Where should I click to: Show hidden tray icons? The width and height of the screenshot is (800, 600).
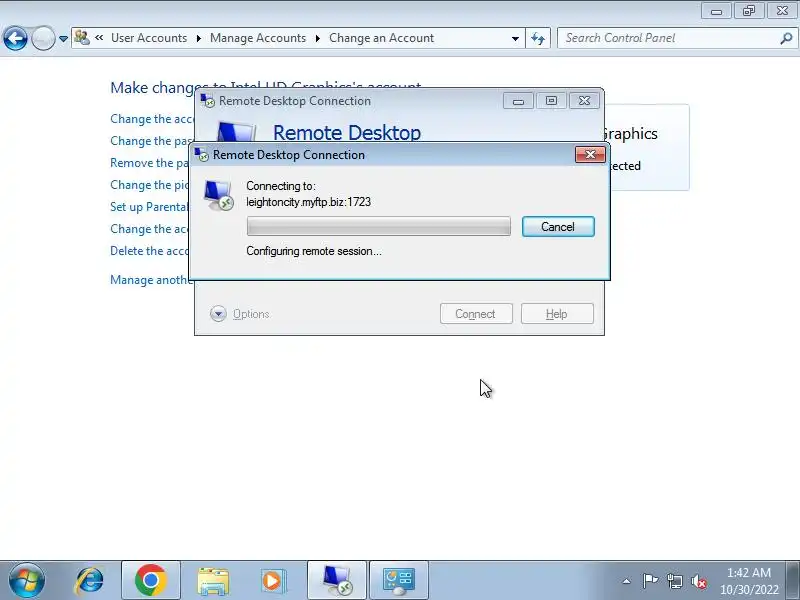pyautogui.click(x=627, y=581)
